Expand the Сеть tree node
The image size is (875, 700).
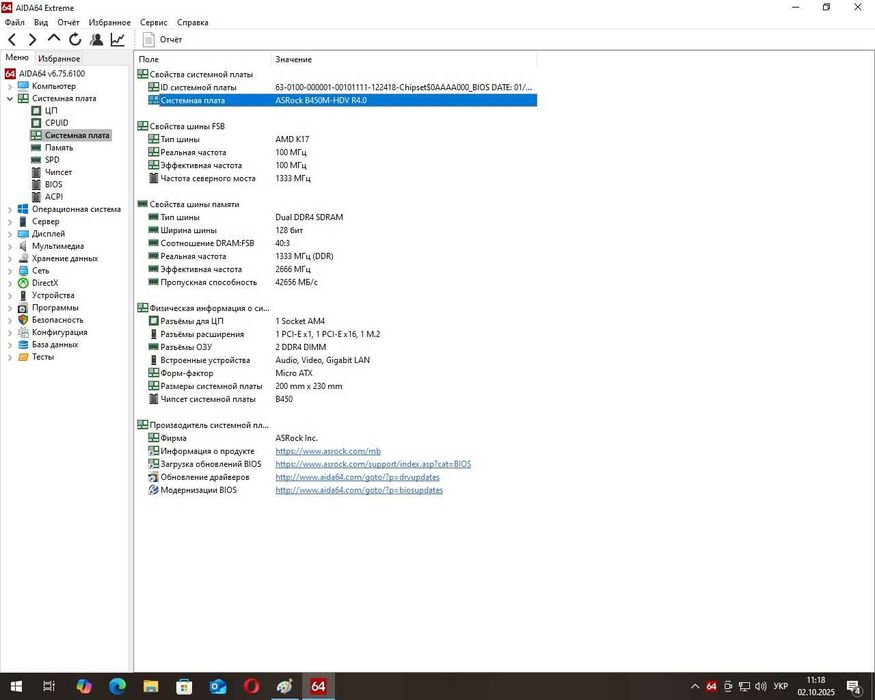coord(10,271)
